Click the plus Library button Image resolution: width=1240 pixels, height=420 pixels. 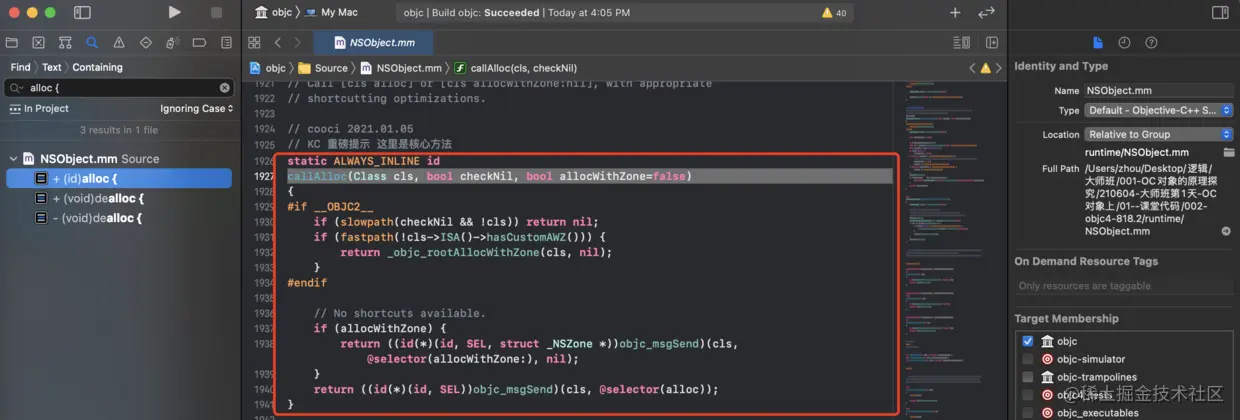[955, 13]
